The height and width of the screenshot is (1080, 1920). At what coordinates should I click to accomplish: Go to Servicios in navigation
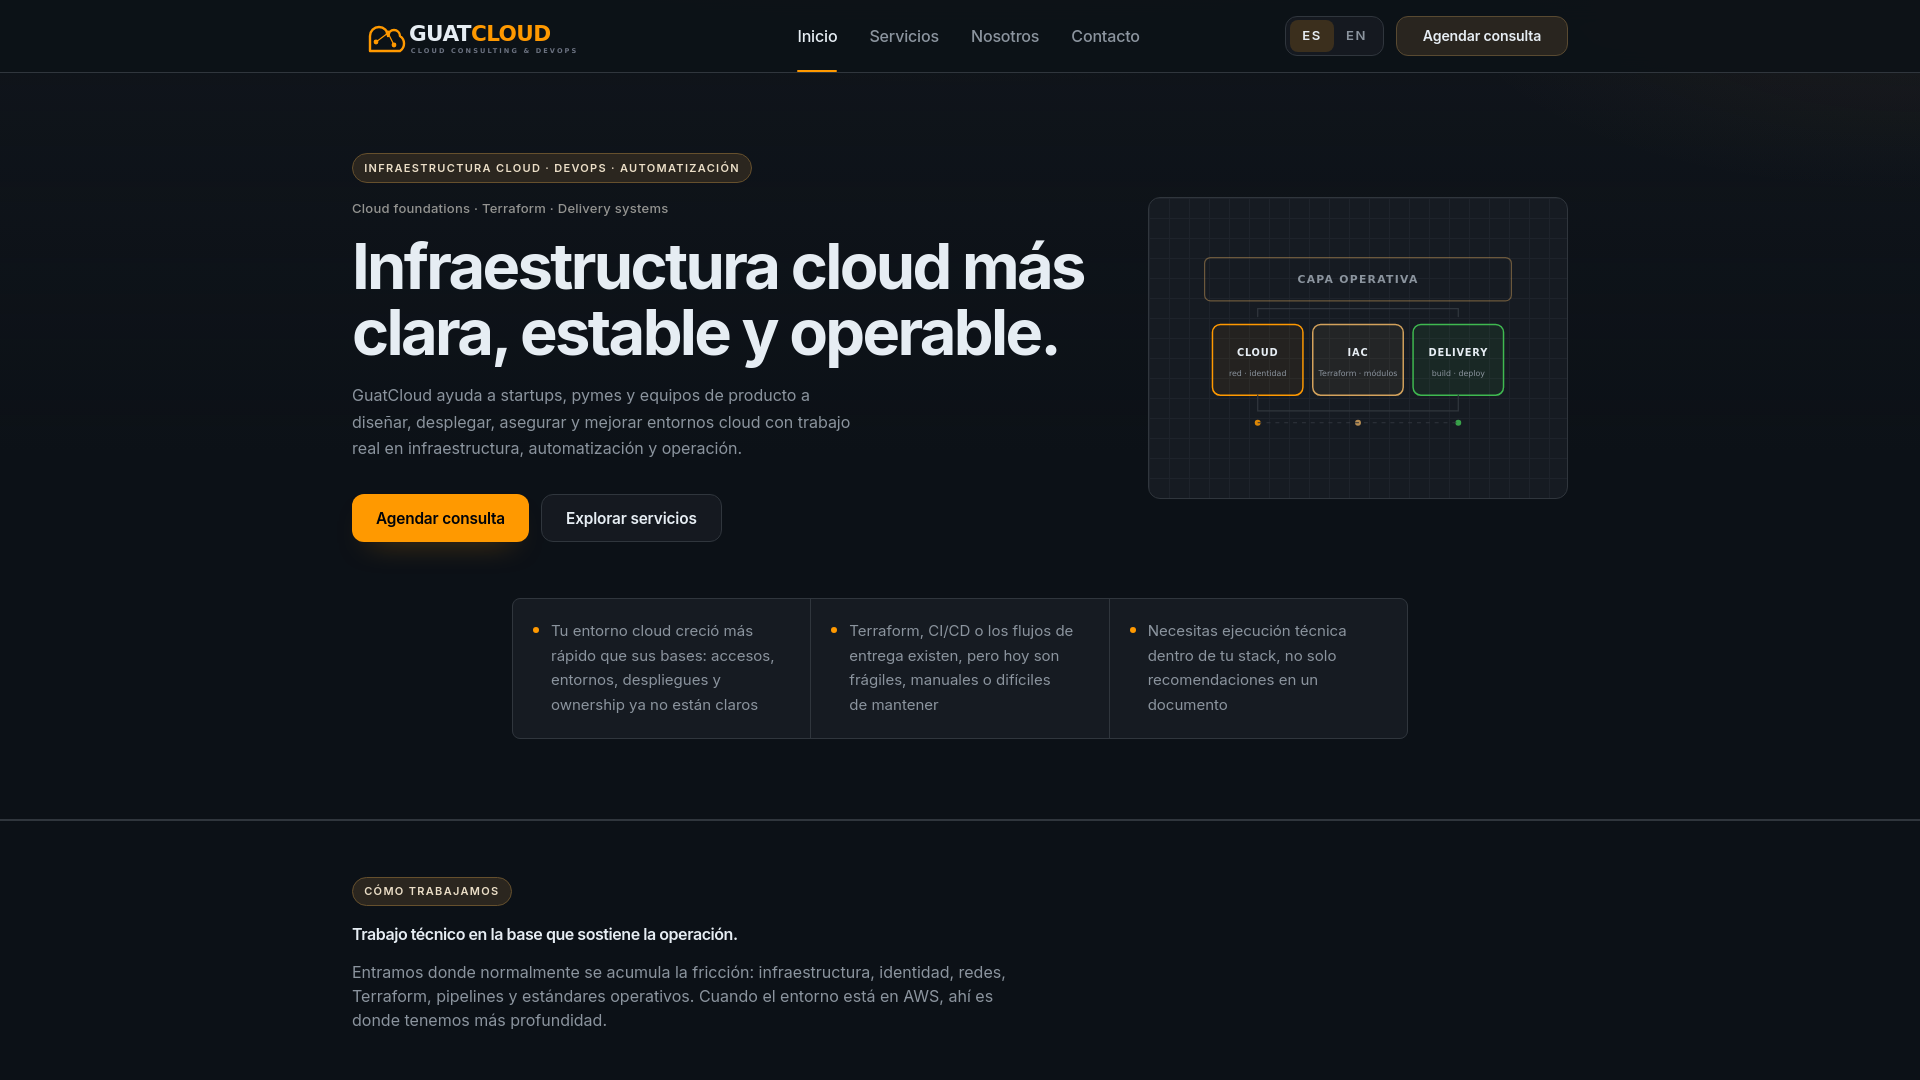tap(904, 36)
